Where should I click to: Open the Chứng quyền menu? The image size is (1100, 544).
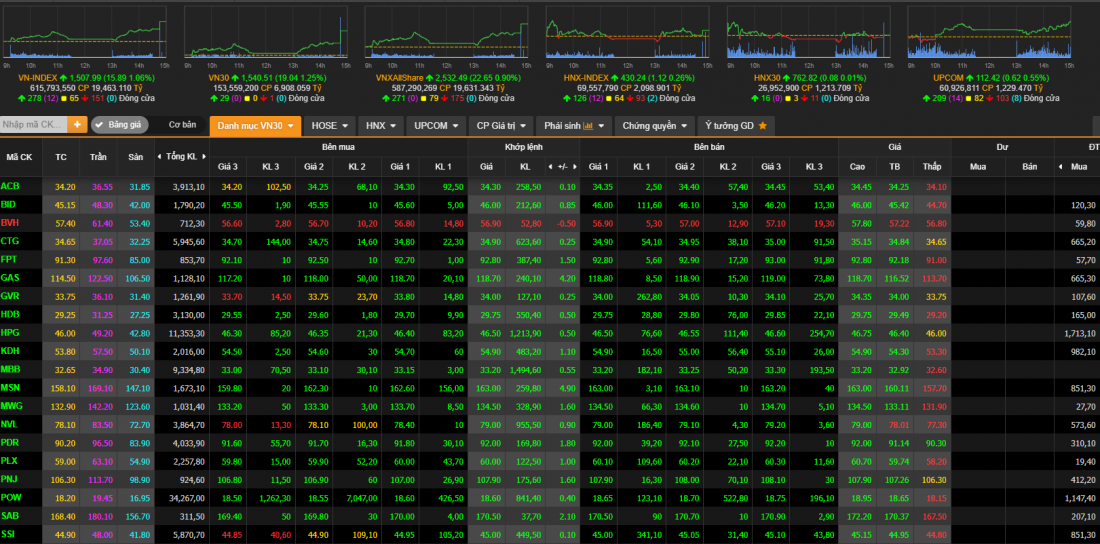(x=656, y=126)
